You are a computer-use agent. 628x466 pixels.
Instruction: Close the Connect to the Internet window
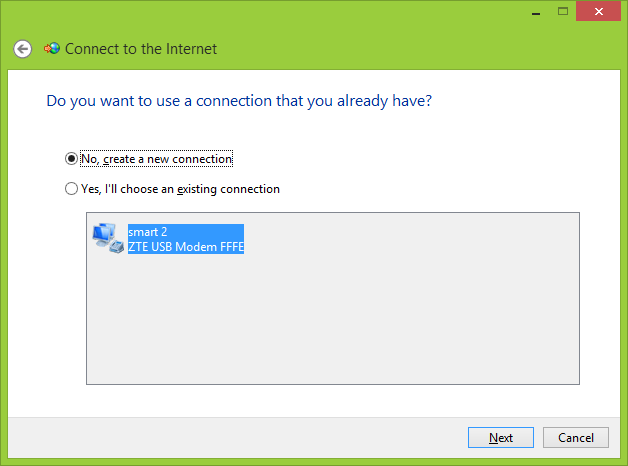(x=598, y=10)
